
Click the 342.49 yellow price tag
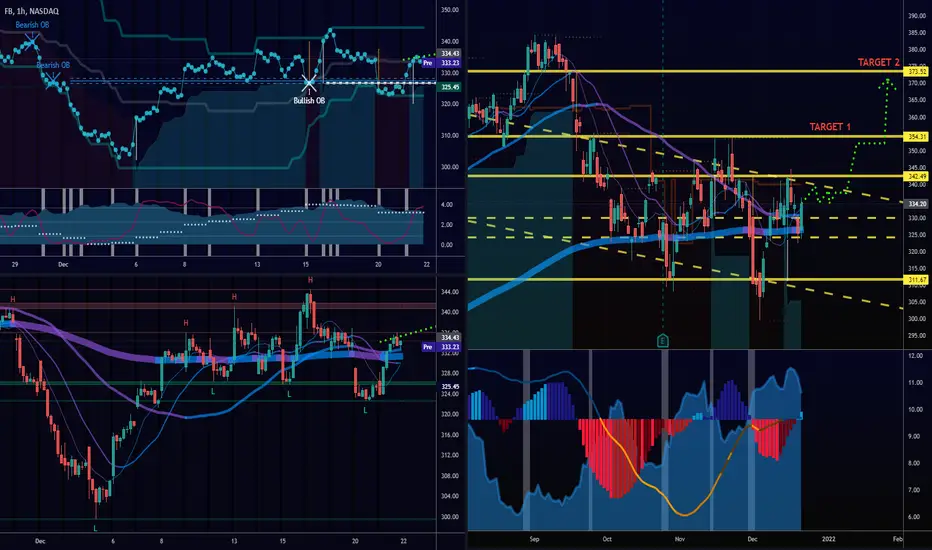916,177
